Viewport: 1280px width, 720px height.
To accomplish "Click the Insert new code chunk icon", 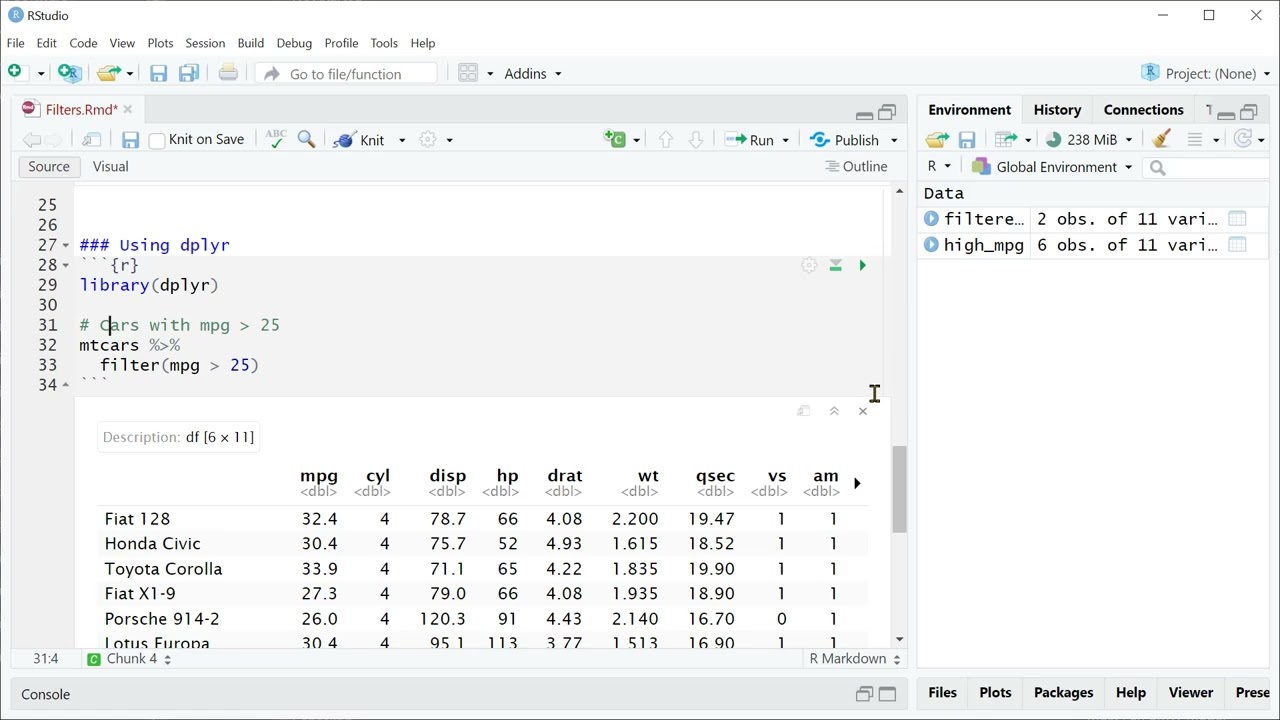I will [615, 139].
